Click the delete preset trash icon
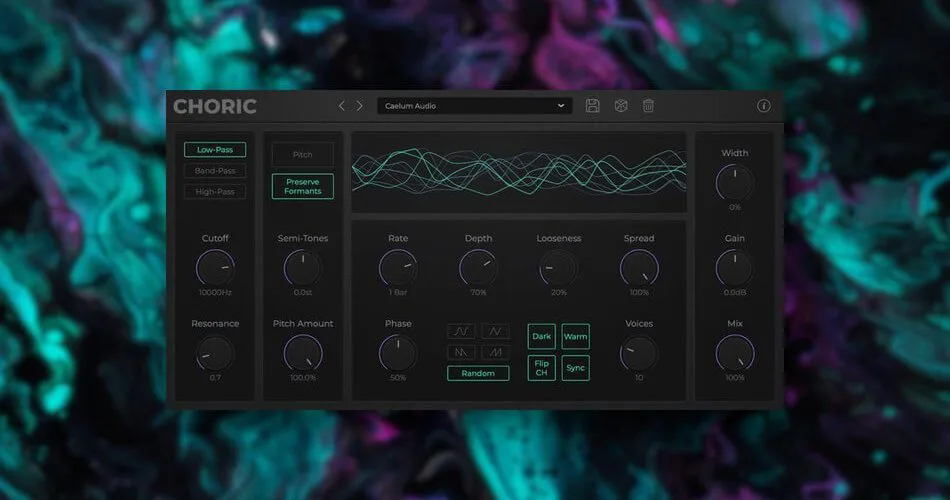This screenshot has height=500, width=950. pyautogui.click(x=648, y=105)
